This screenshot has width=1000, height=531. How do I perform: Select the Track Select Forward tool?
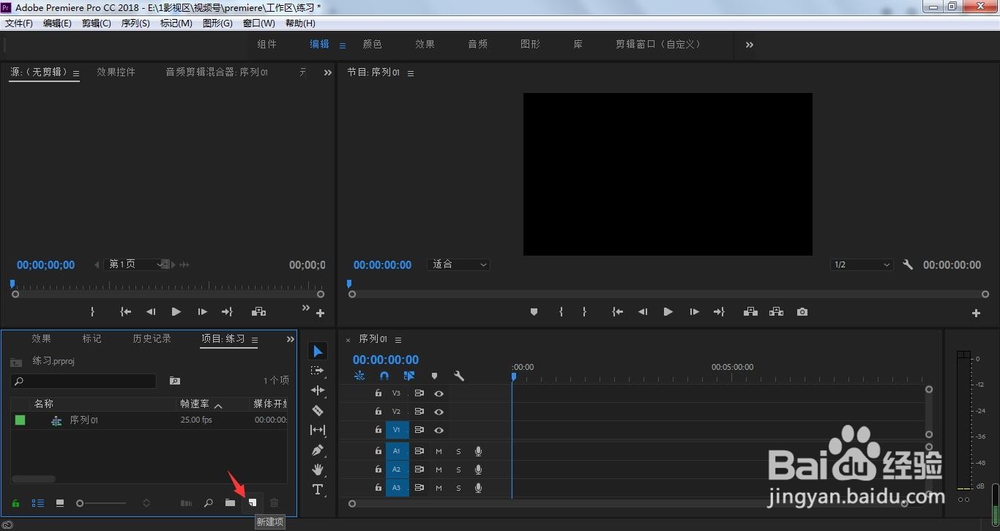click(x=318, y=370)
